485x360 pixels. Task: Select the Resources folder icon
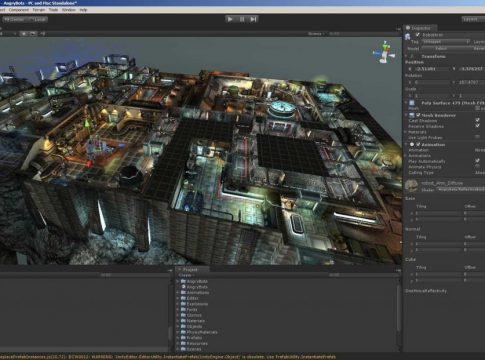[x=183, y=343]
